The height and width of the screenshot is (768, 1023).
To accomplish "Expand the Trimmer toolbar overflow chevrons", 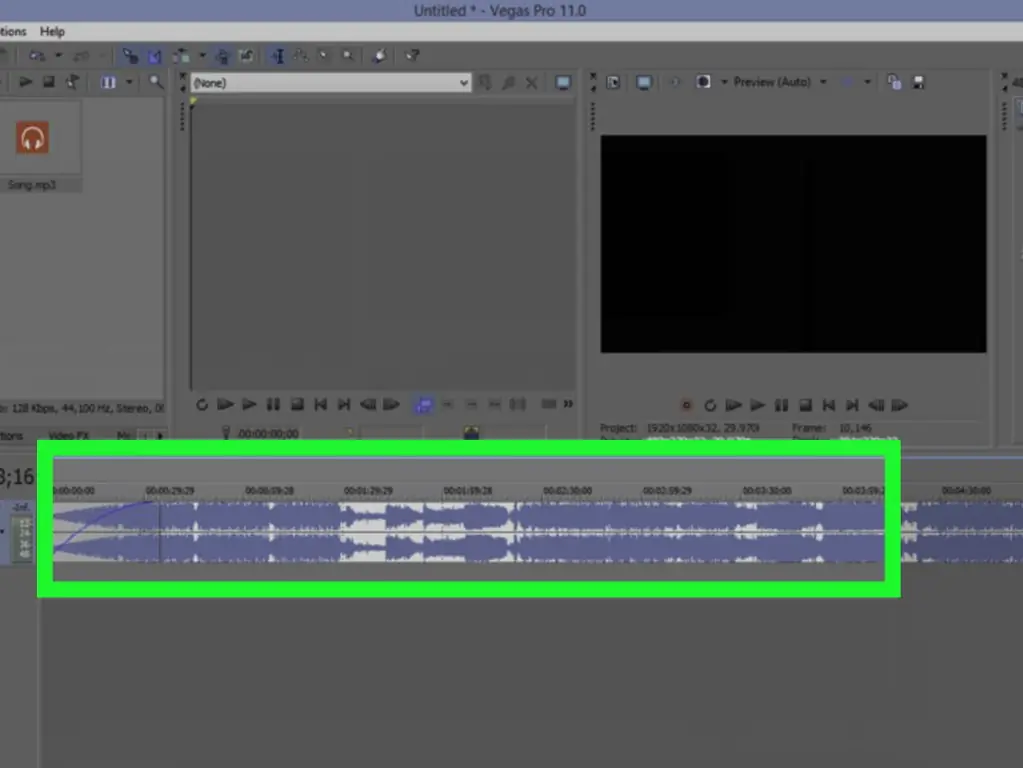I will [x=568, y=405].
